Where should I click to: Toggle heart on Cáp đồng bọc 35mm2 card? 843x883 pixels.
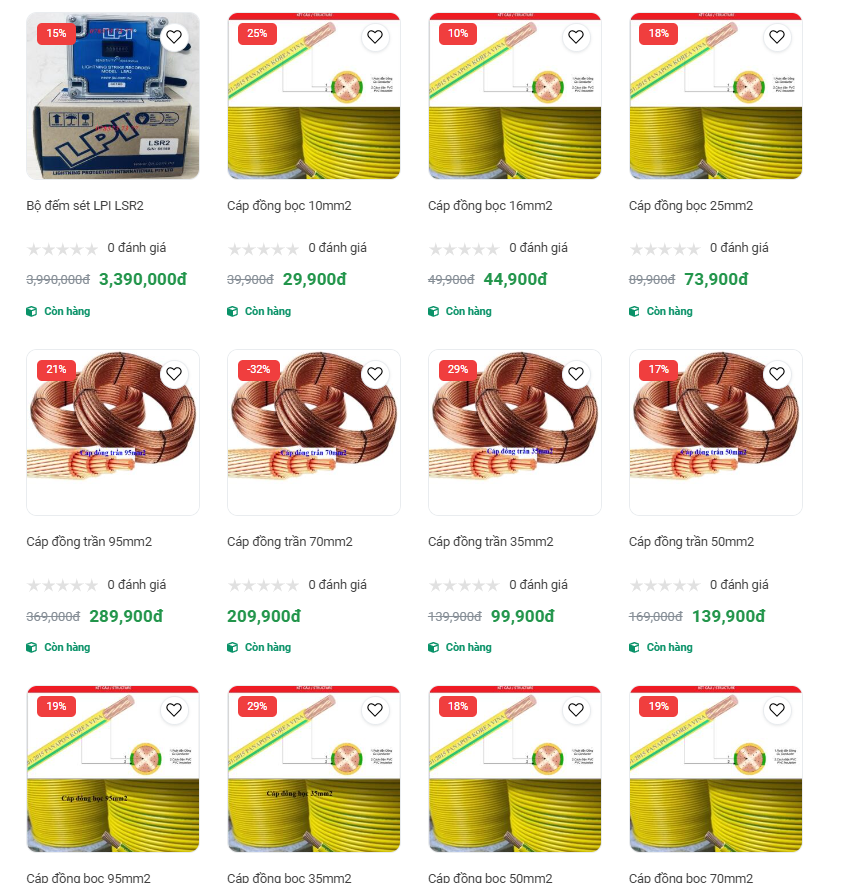pyautogui.click(x=375, y=710)
